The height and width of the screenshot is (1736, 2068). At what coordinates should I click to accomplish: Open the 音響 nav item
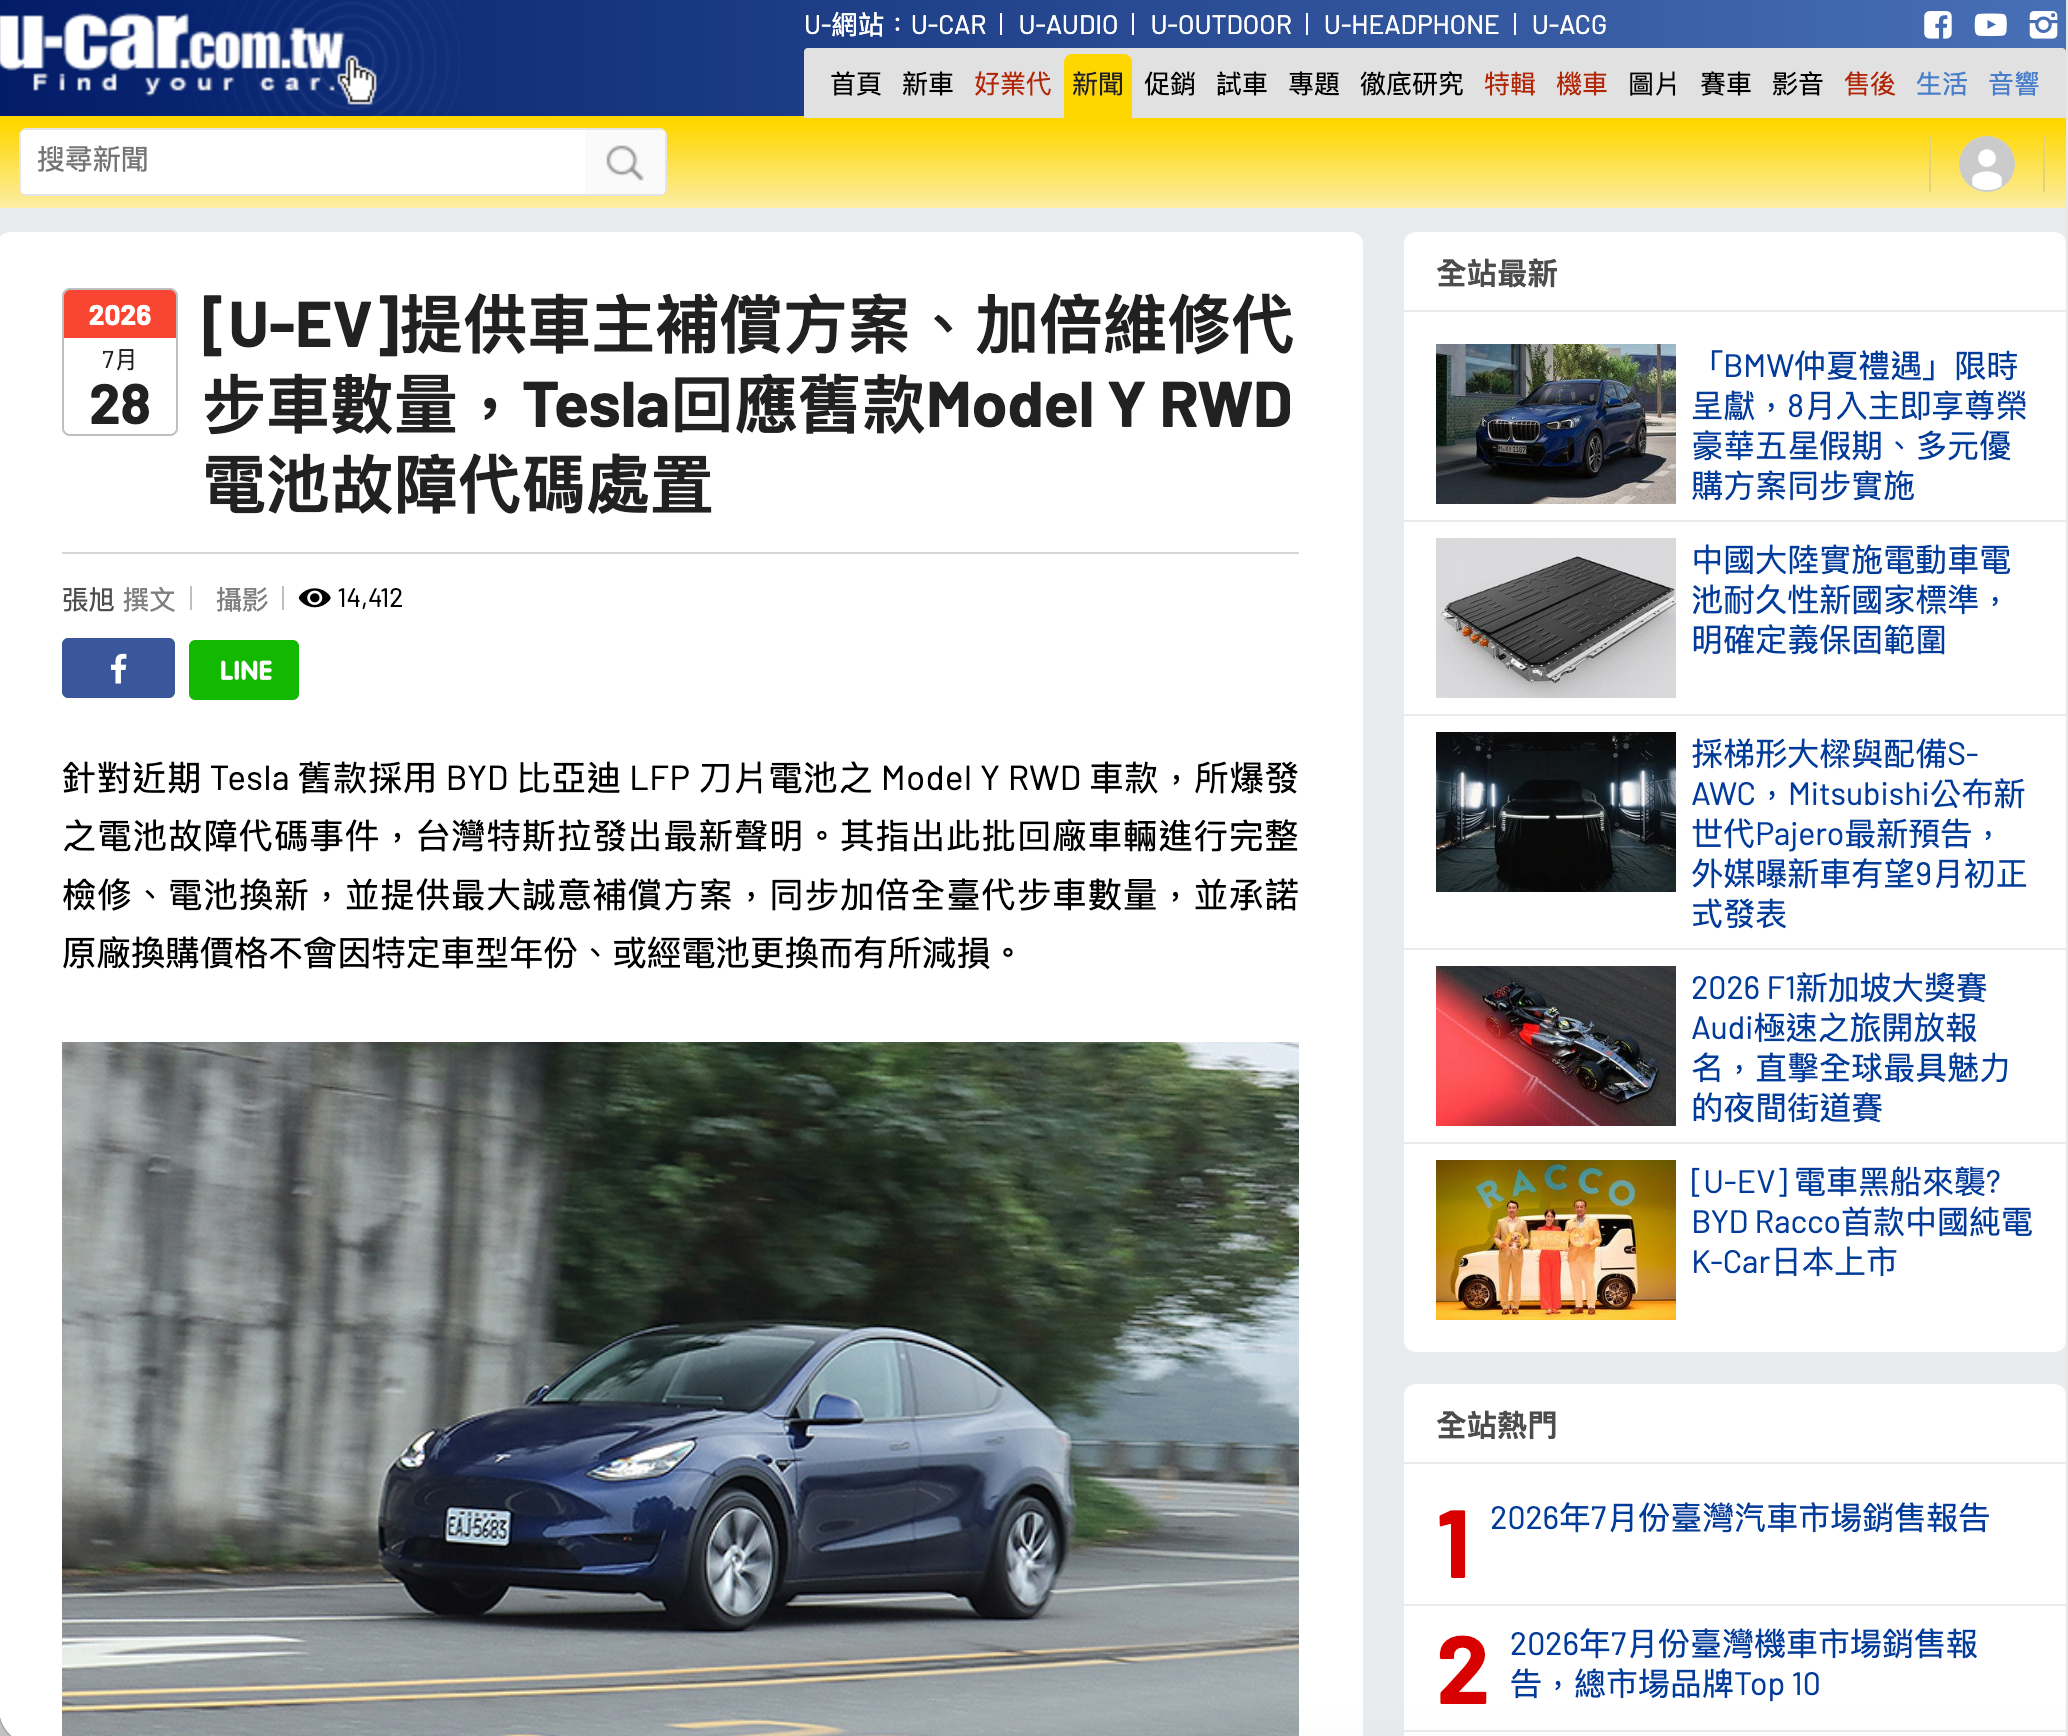pos(2013,84)
